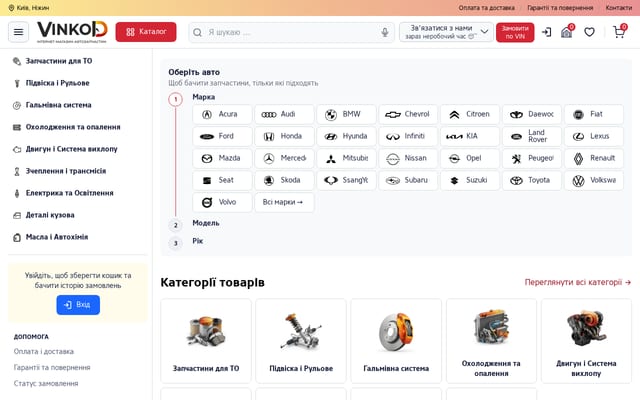Activate voice search microphone icon
640x400 pixels.
point(384,32)
